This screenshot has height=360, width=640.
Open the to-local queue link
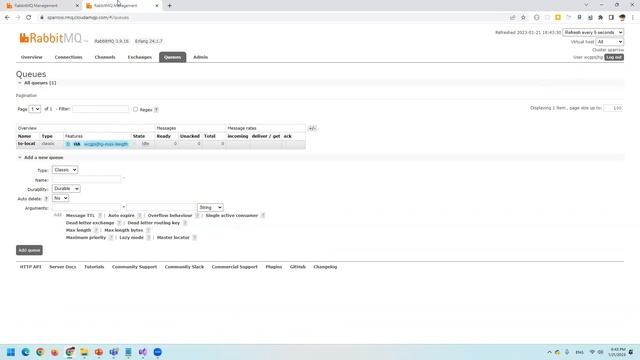click(27, 144)
